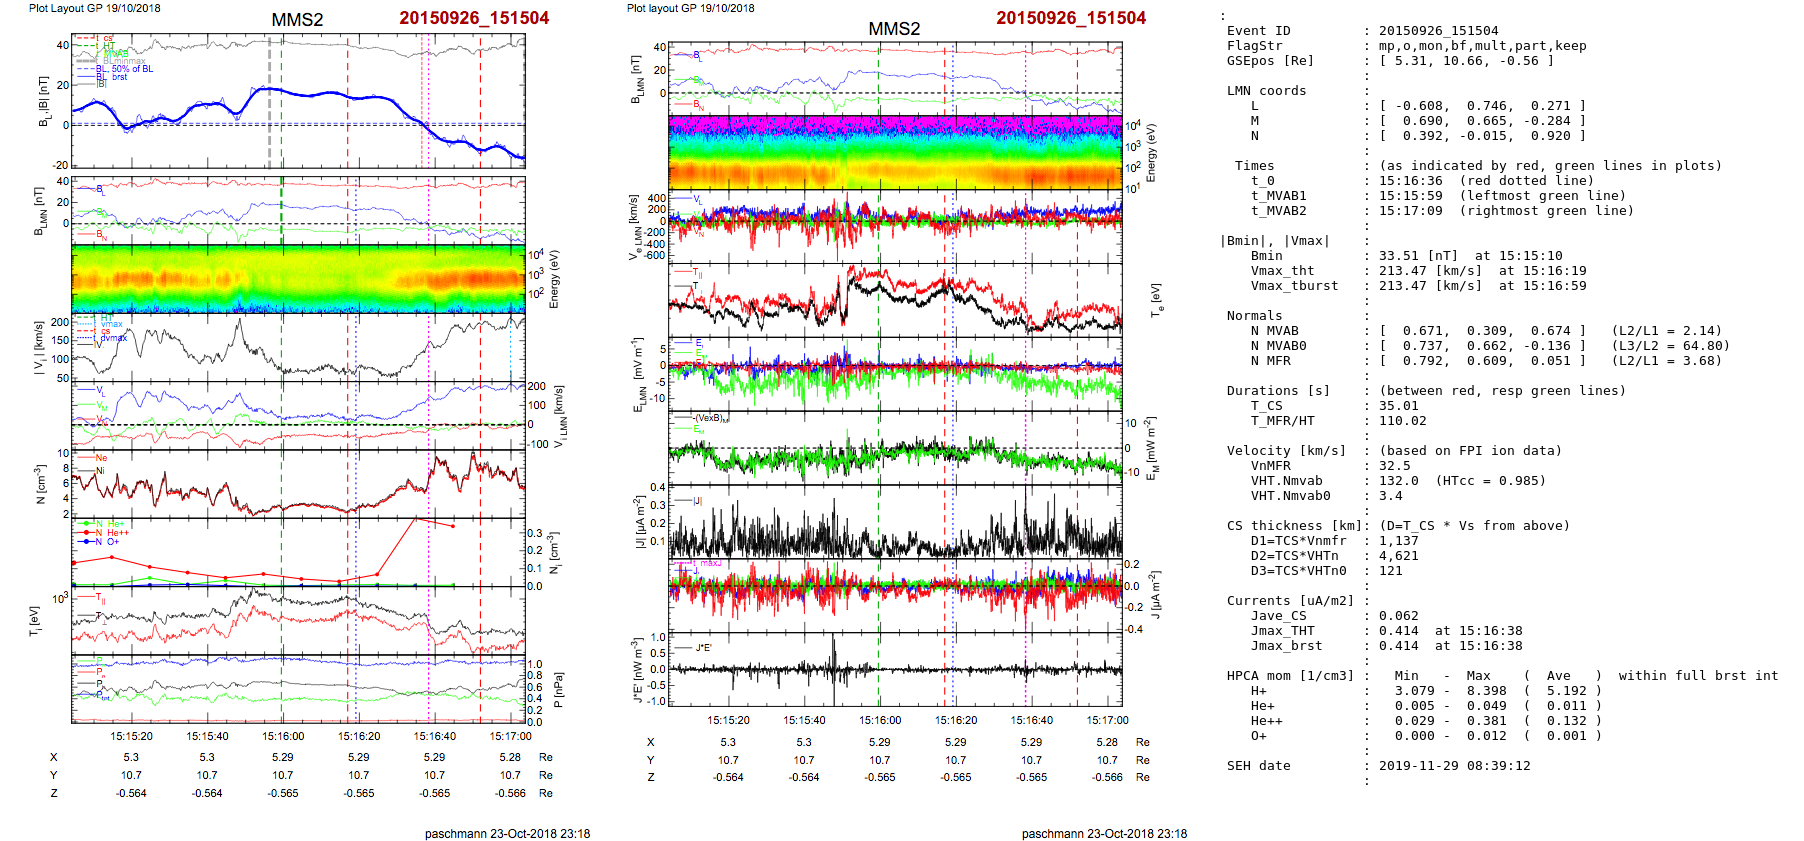
Task: Click 'paschmann 23-Oct-2018 23:18' footer under right plot
Action: point(1104,833)
